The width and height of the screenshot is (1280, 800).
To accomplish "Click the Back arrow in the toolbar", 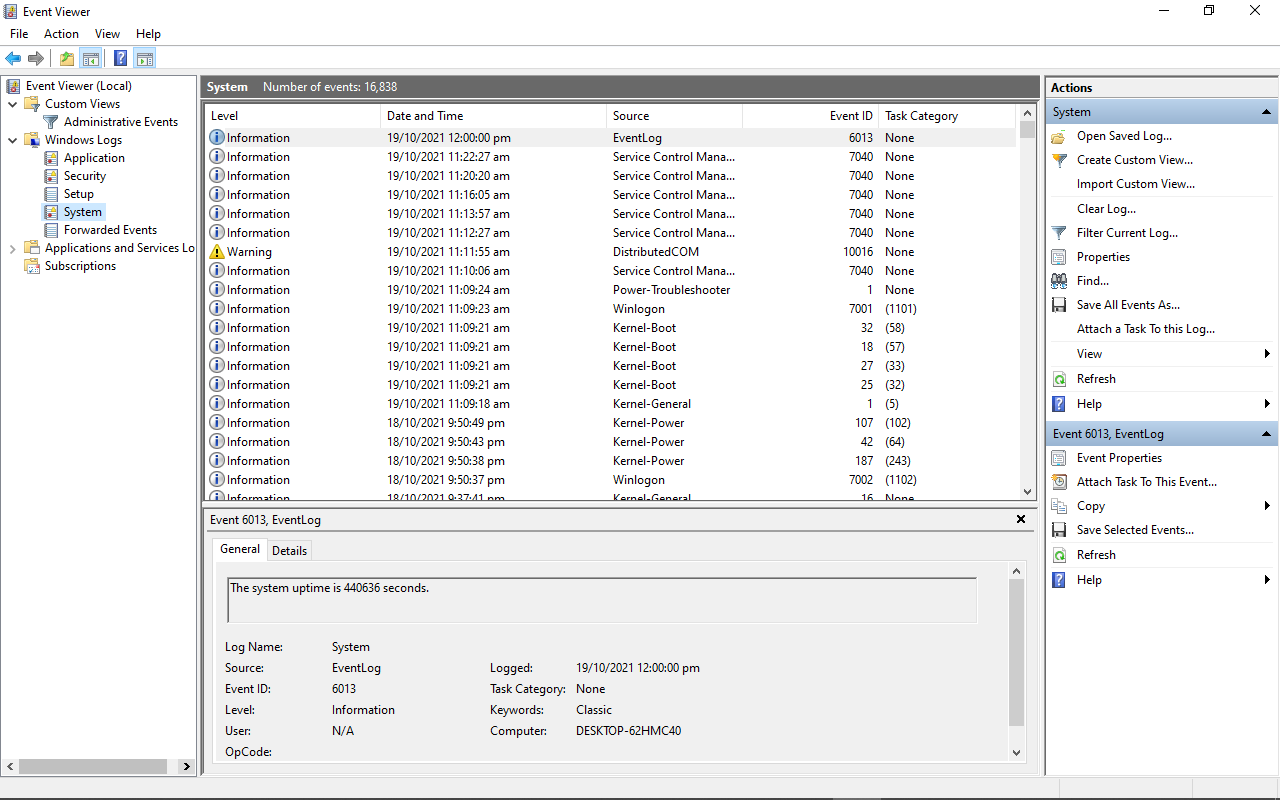I will click(13, 58).
